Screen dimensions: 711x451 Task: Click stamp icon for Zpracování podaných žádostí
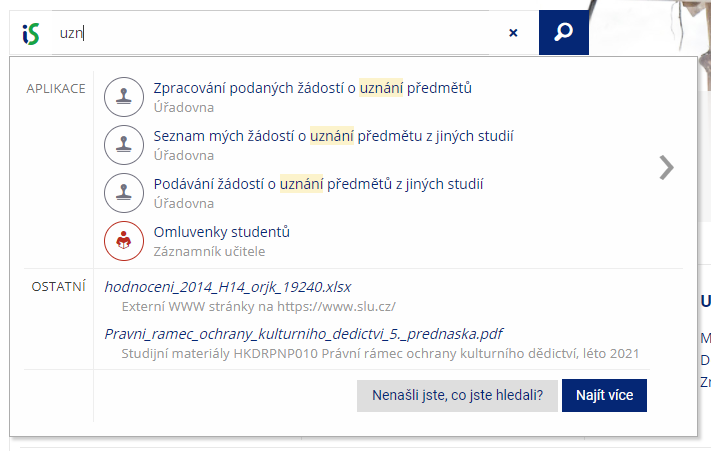[124, 97]
